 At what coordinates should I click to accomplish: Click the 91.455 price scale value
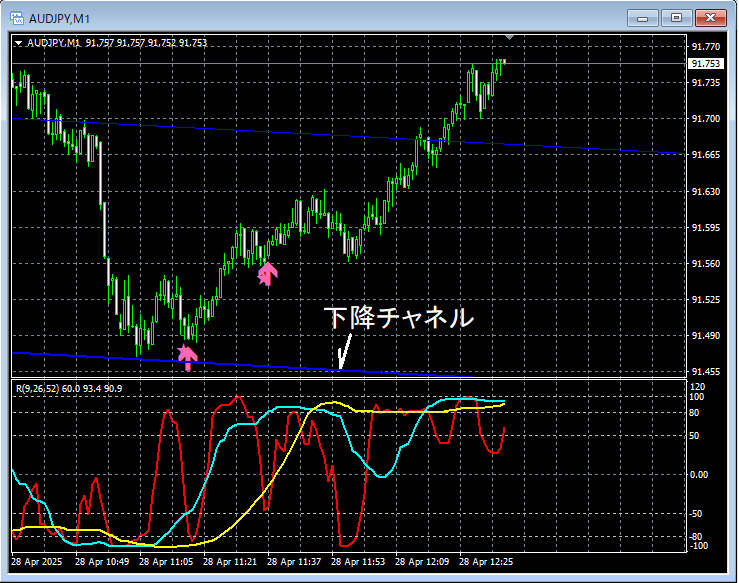pos(706,372)
